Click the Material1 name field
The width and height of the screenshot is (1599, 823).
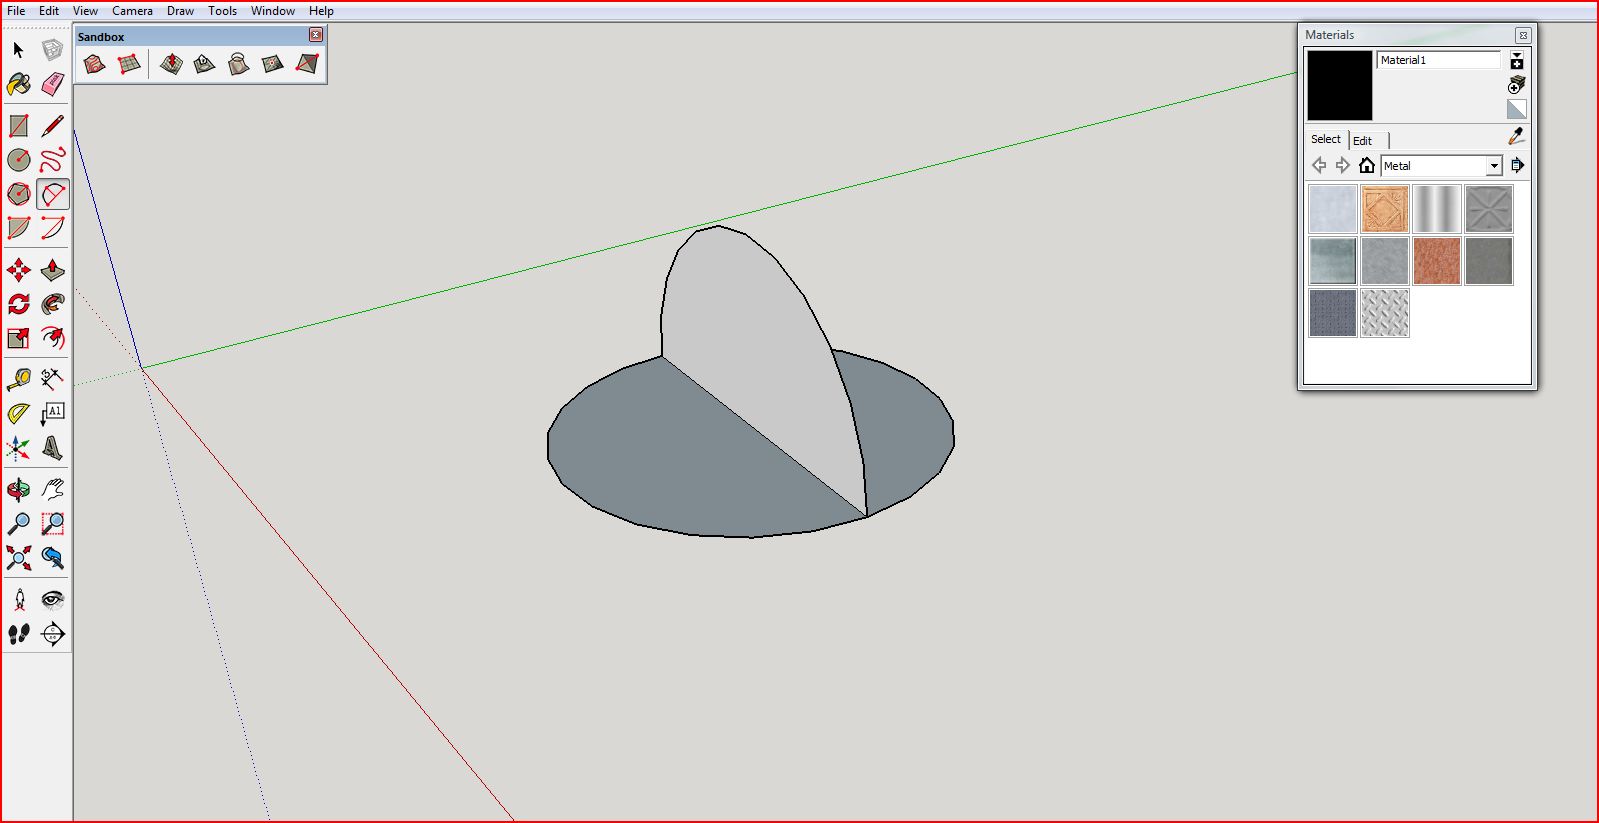point(1439,60)
